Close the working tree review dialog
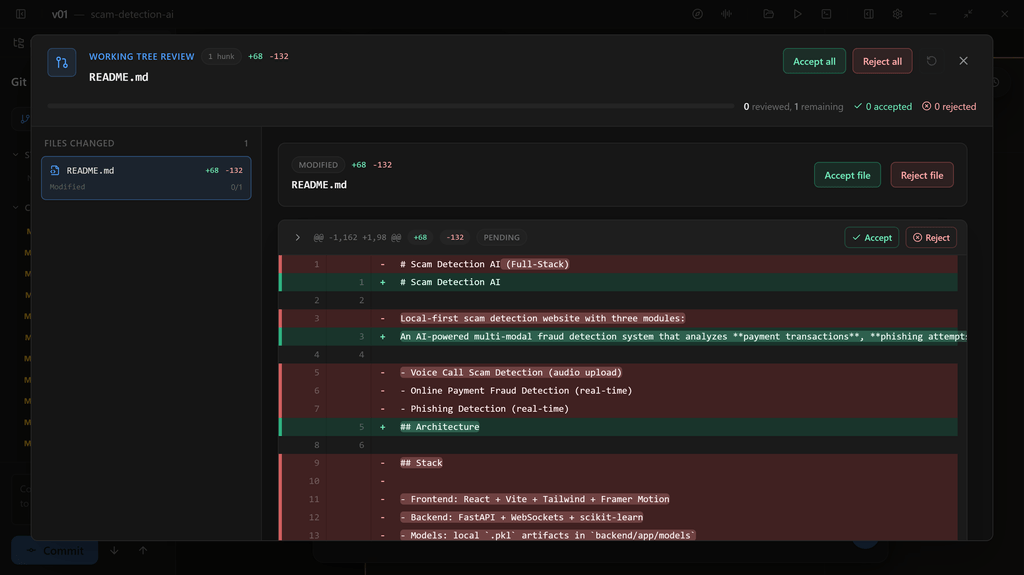Viewport: 1024px width, 575px height. click(963, 61)
